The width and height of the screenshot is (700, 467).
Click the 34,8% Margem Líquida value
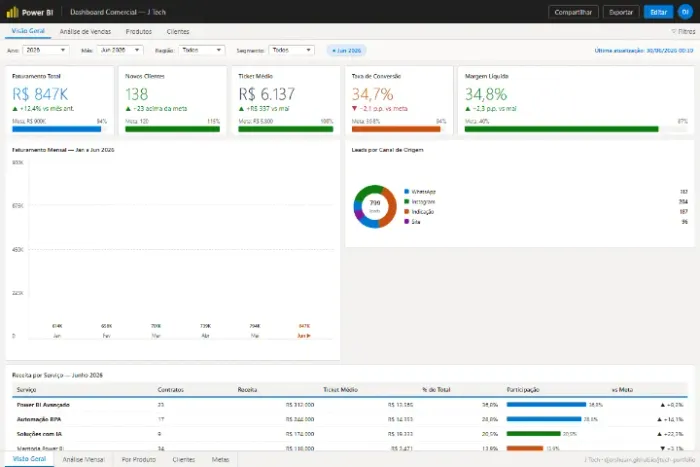click(x=486, y=94)
